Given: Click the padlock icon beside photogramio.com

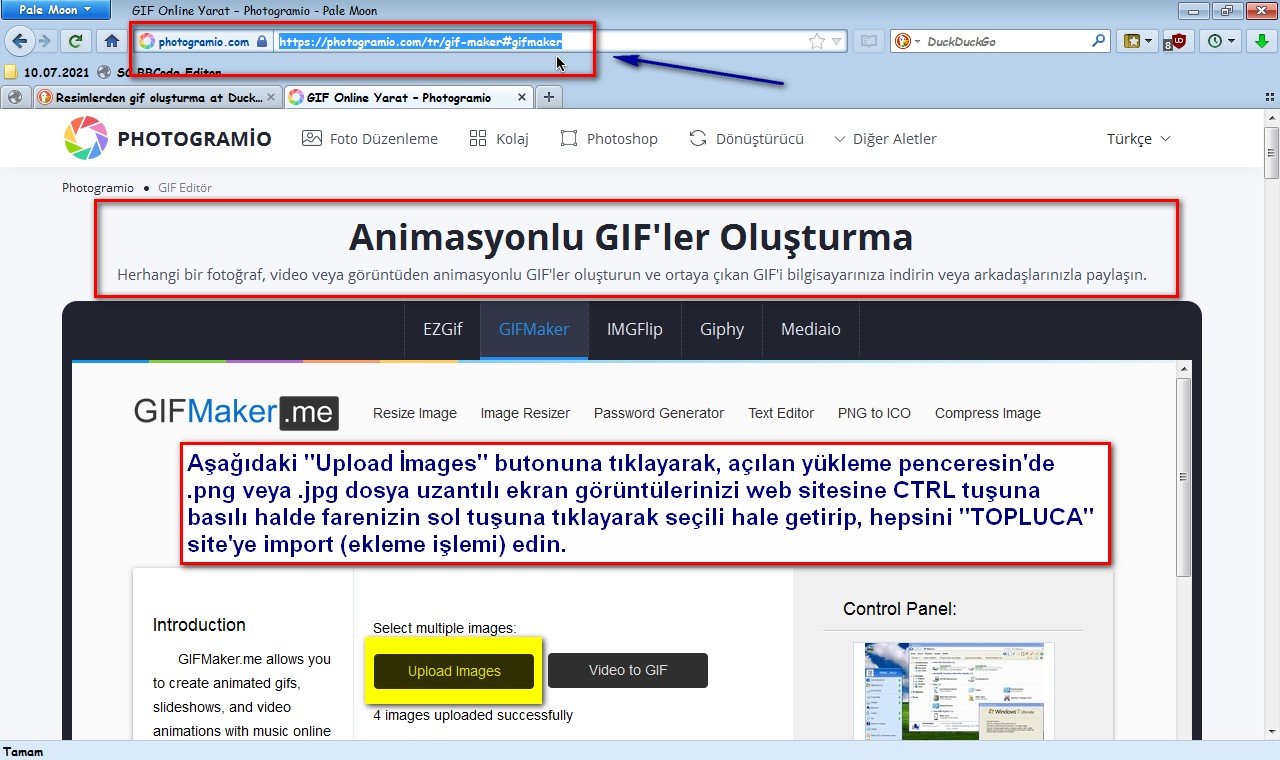Looking at the screenshot, I should [x=262, y=42].
